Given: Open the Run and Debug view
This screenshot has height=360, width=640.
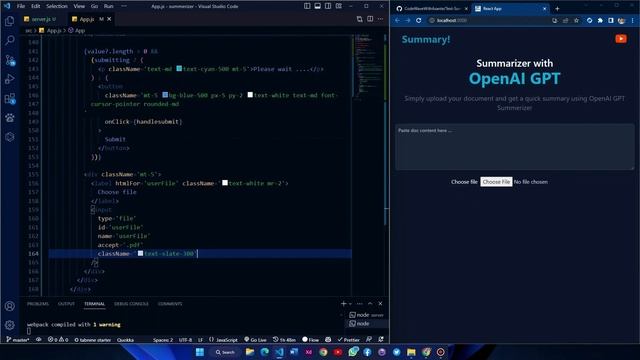Looking at the screenshot, I should click(x=10, y=79).
